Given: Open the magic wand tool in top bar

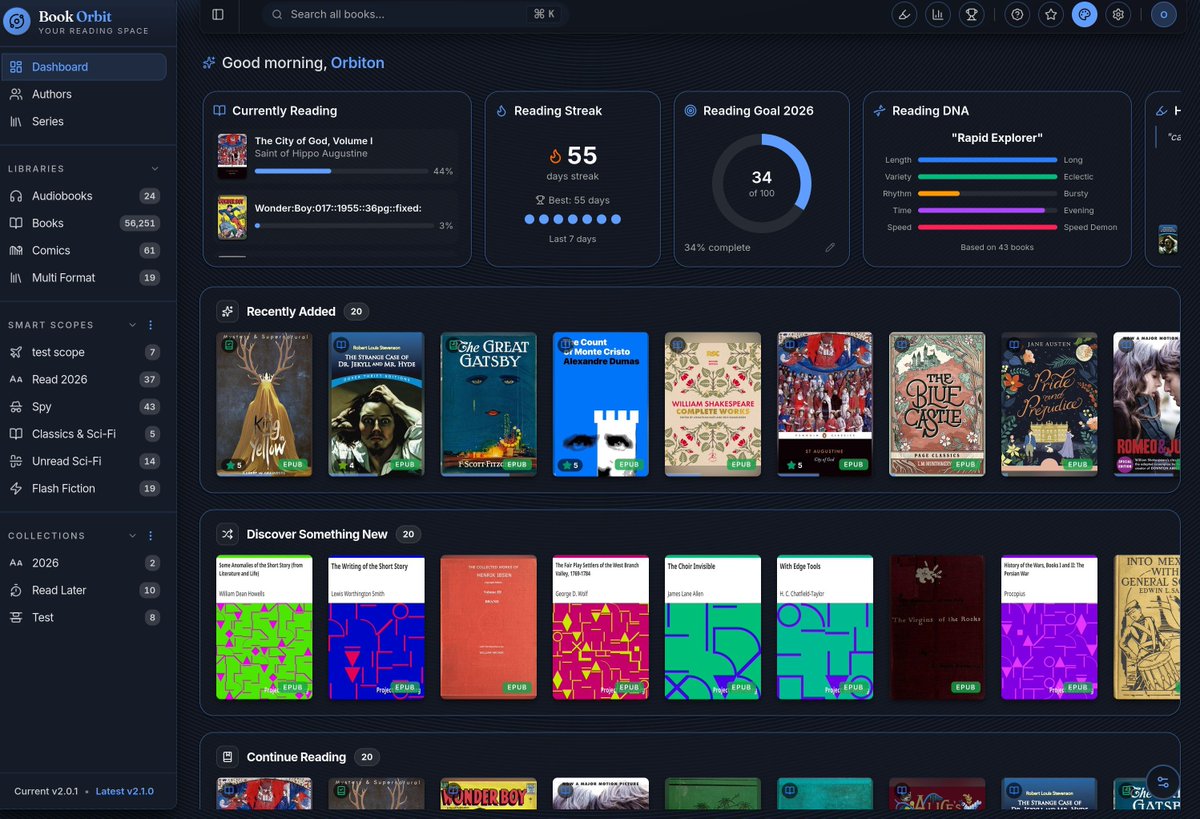Looking at the screenshot, I should pyautogui.click(x=904, y=14).
